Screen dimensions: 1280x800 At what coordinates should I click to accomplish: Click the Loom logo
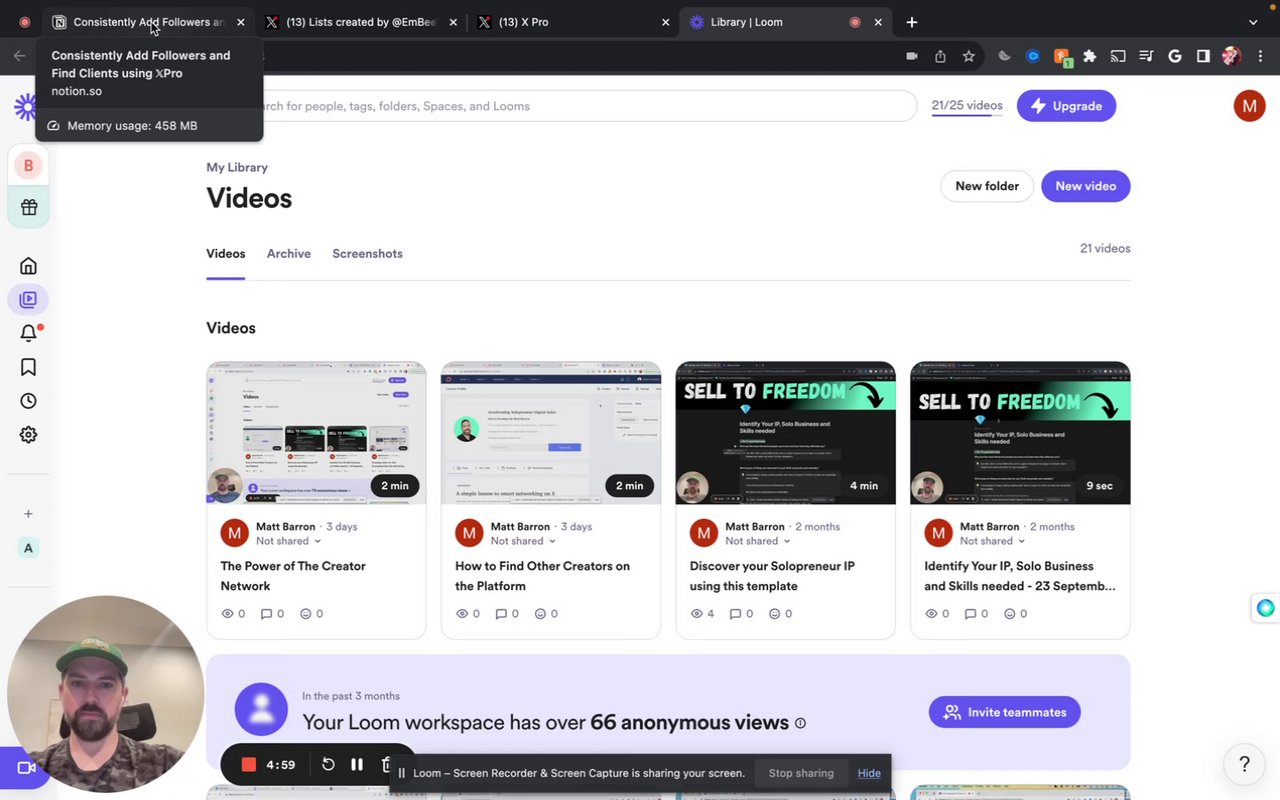click(x=25, y=107)
